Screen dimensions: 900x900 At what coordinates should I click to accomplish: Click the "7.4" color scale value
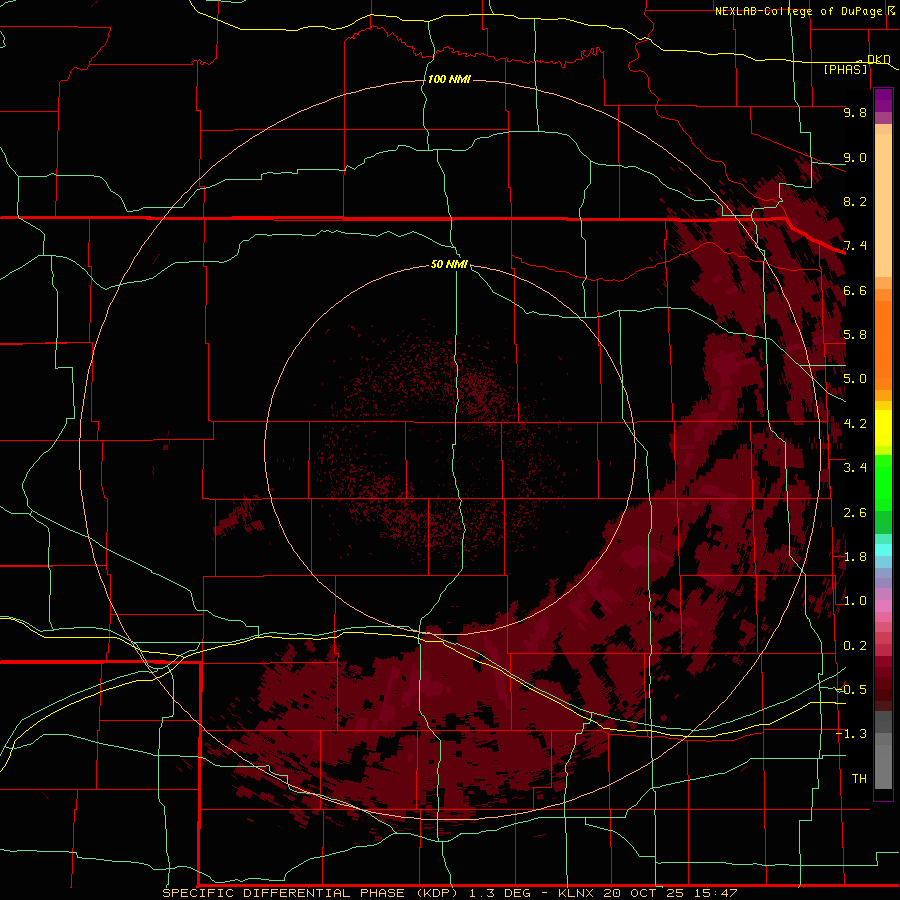tap(855, 246)
